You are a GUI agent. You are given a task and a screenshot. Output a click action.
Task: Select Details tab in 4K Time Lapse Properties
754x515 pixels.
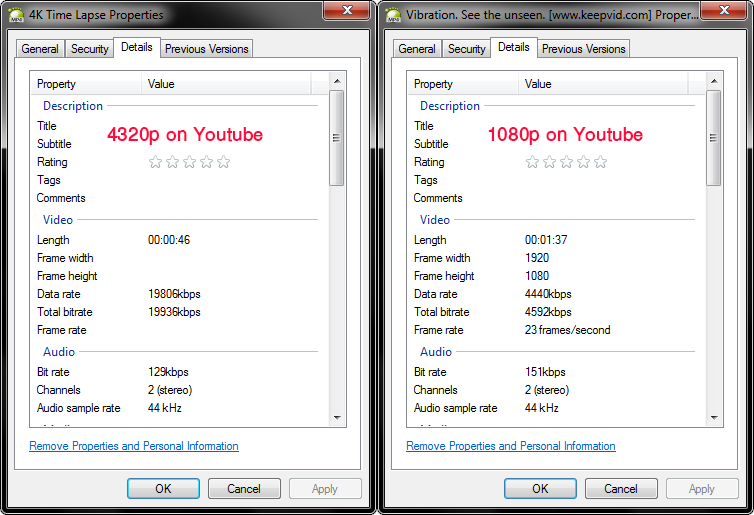pyautogui.click(x=137, y=47)
